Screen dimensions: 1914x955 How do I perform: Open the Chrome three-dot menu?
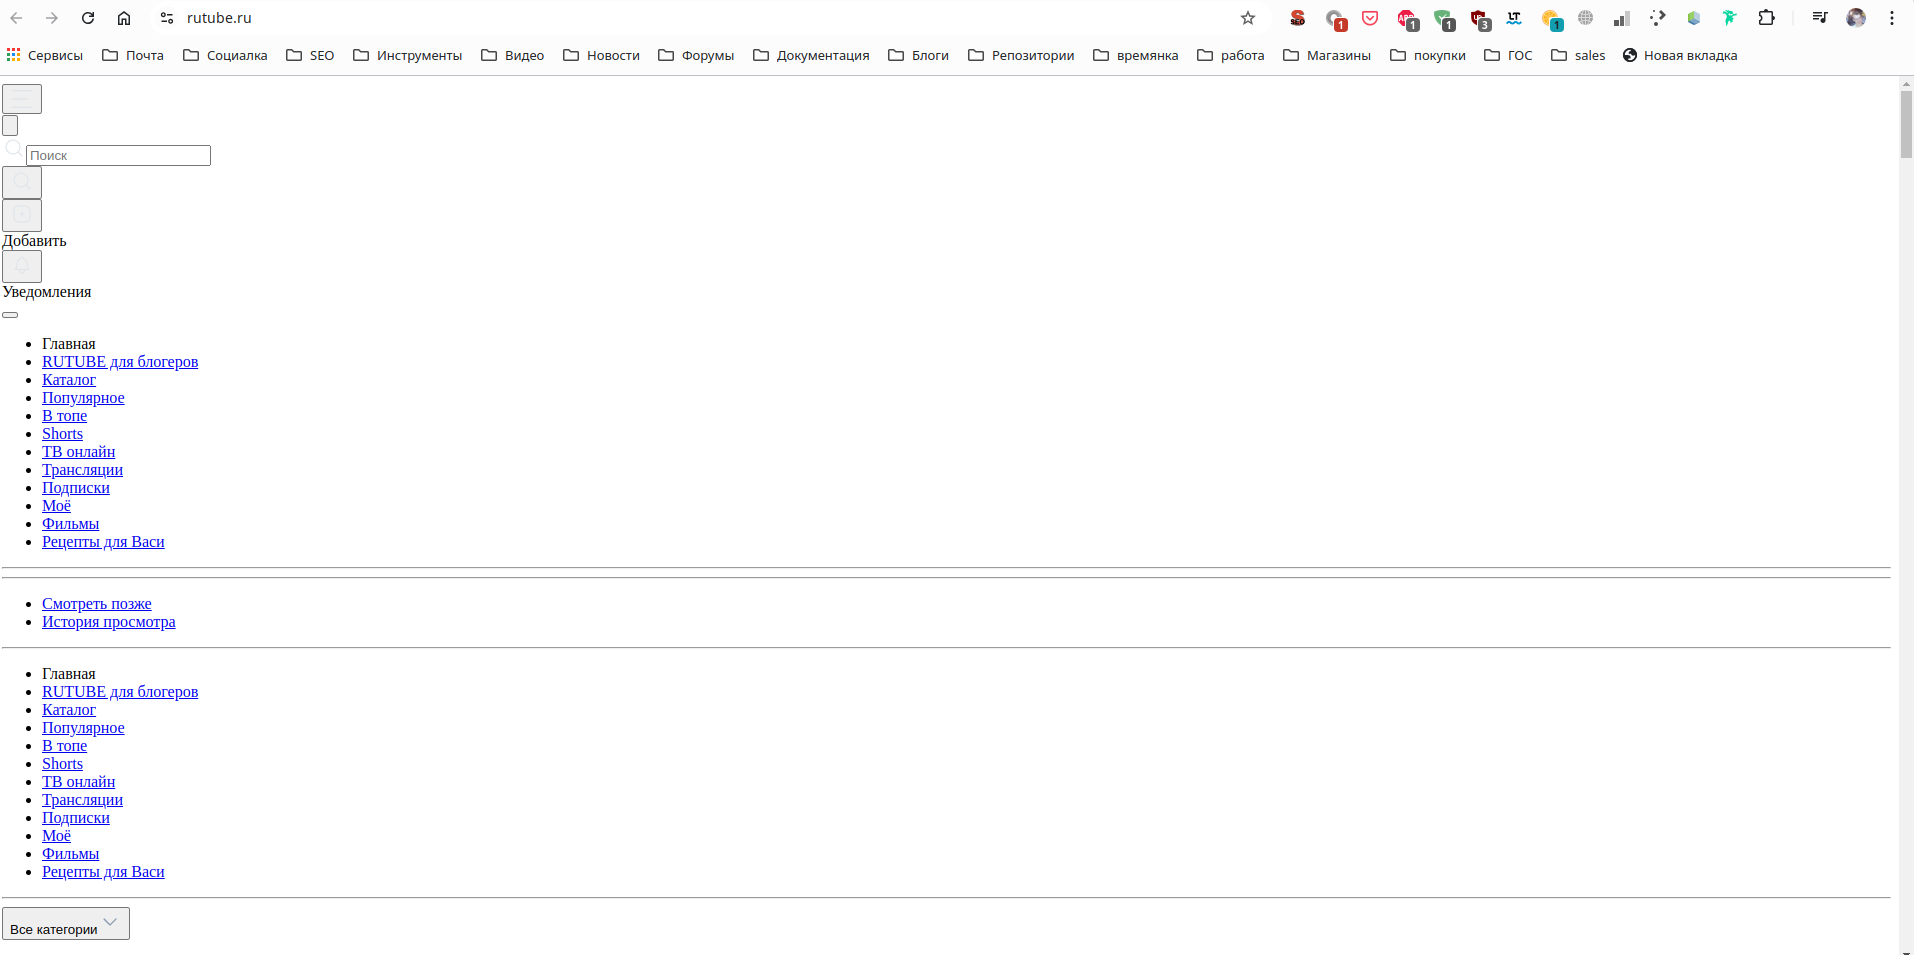click(x=1892, y=18)
